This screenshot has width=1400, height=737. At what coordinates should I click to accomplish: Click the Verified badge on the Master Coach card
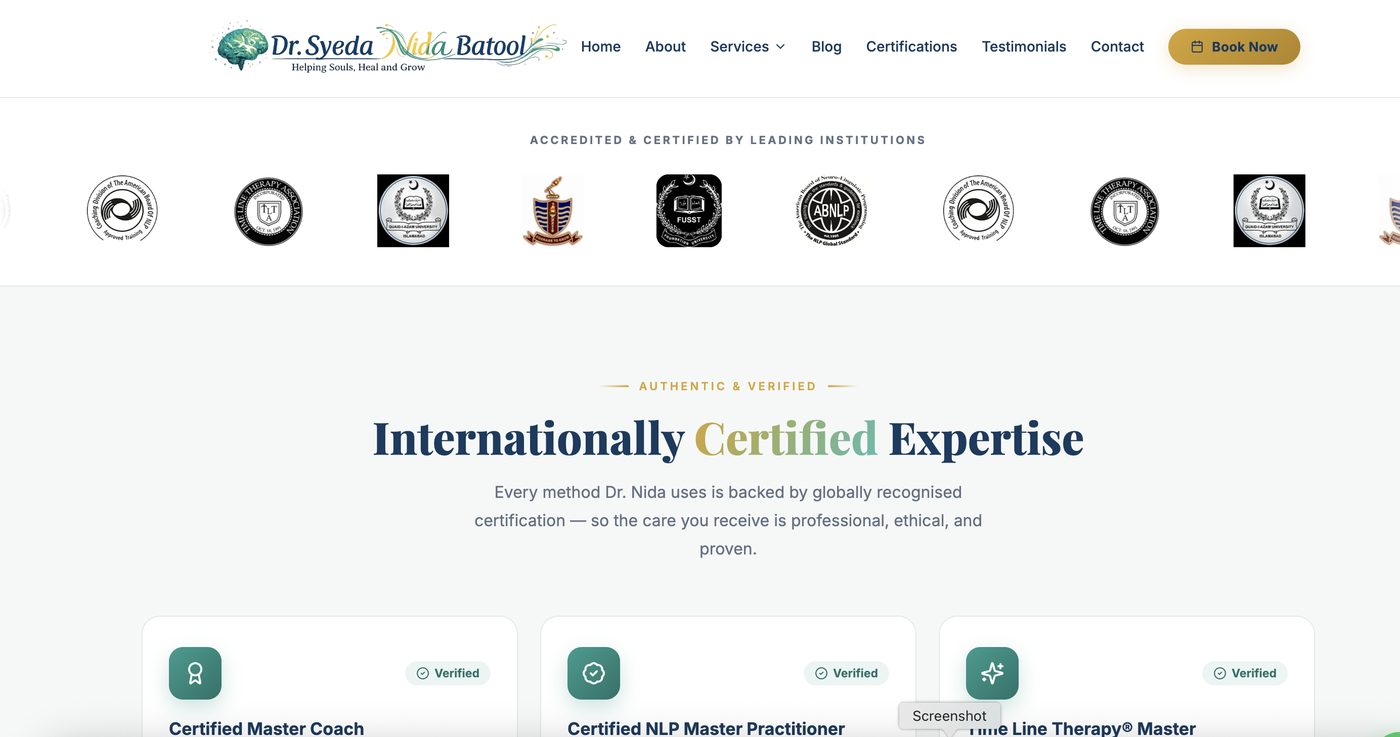[448, 673]
